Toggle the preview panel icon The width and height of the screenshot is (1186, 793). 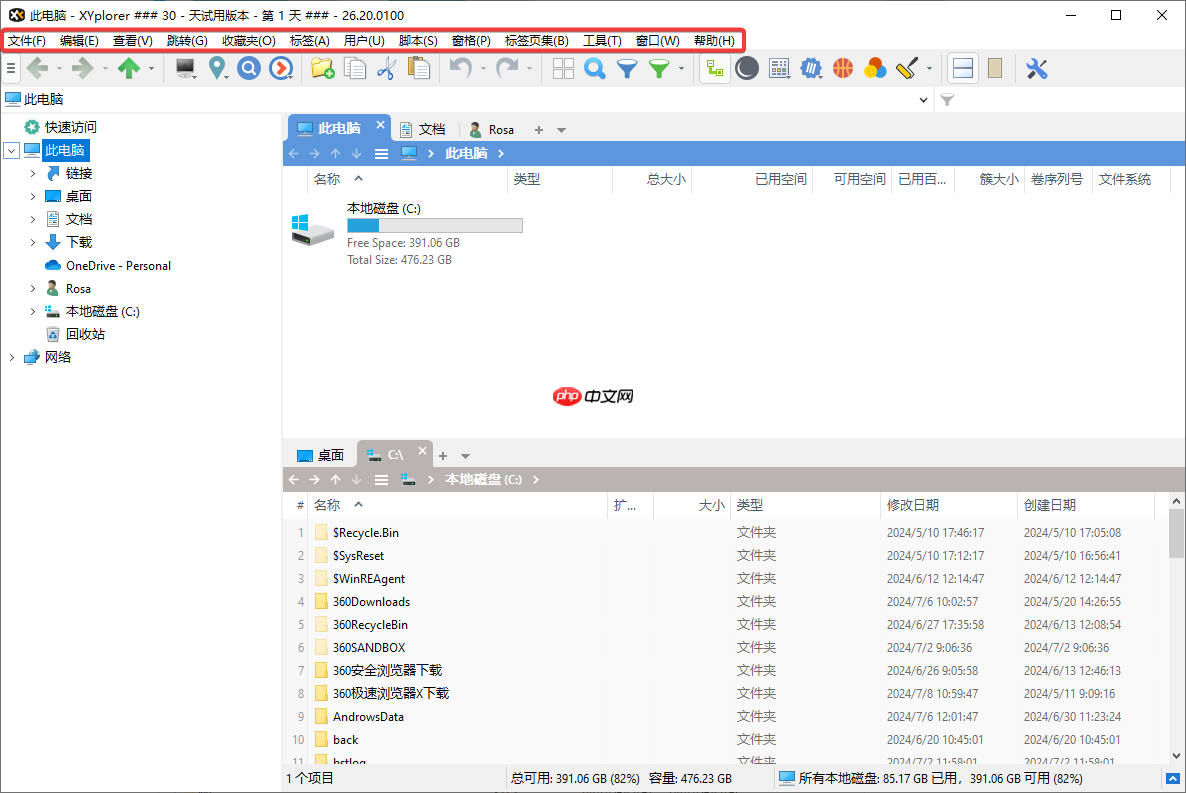996,68
